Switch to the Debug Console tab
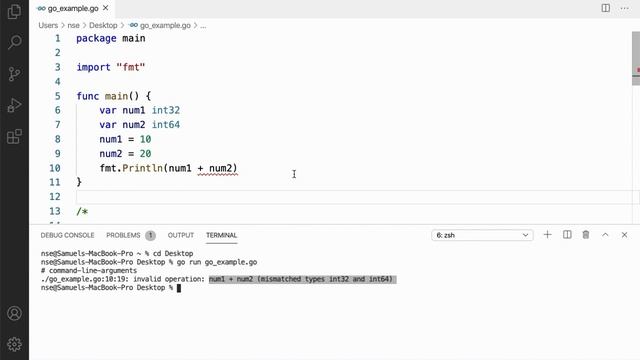This screenshot has width=640, height=360. (67, 235)
